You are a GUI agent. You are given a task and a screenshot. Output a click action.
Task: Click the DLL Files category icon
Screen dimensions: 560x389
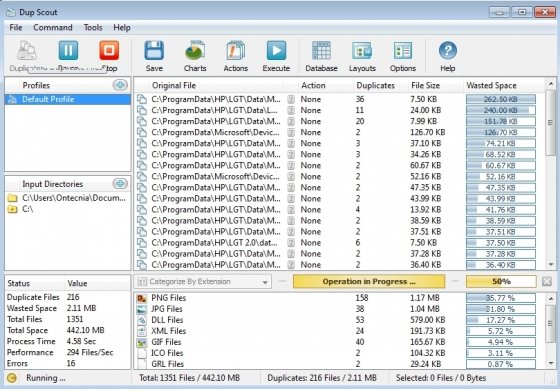pos(142,320)
